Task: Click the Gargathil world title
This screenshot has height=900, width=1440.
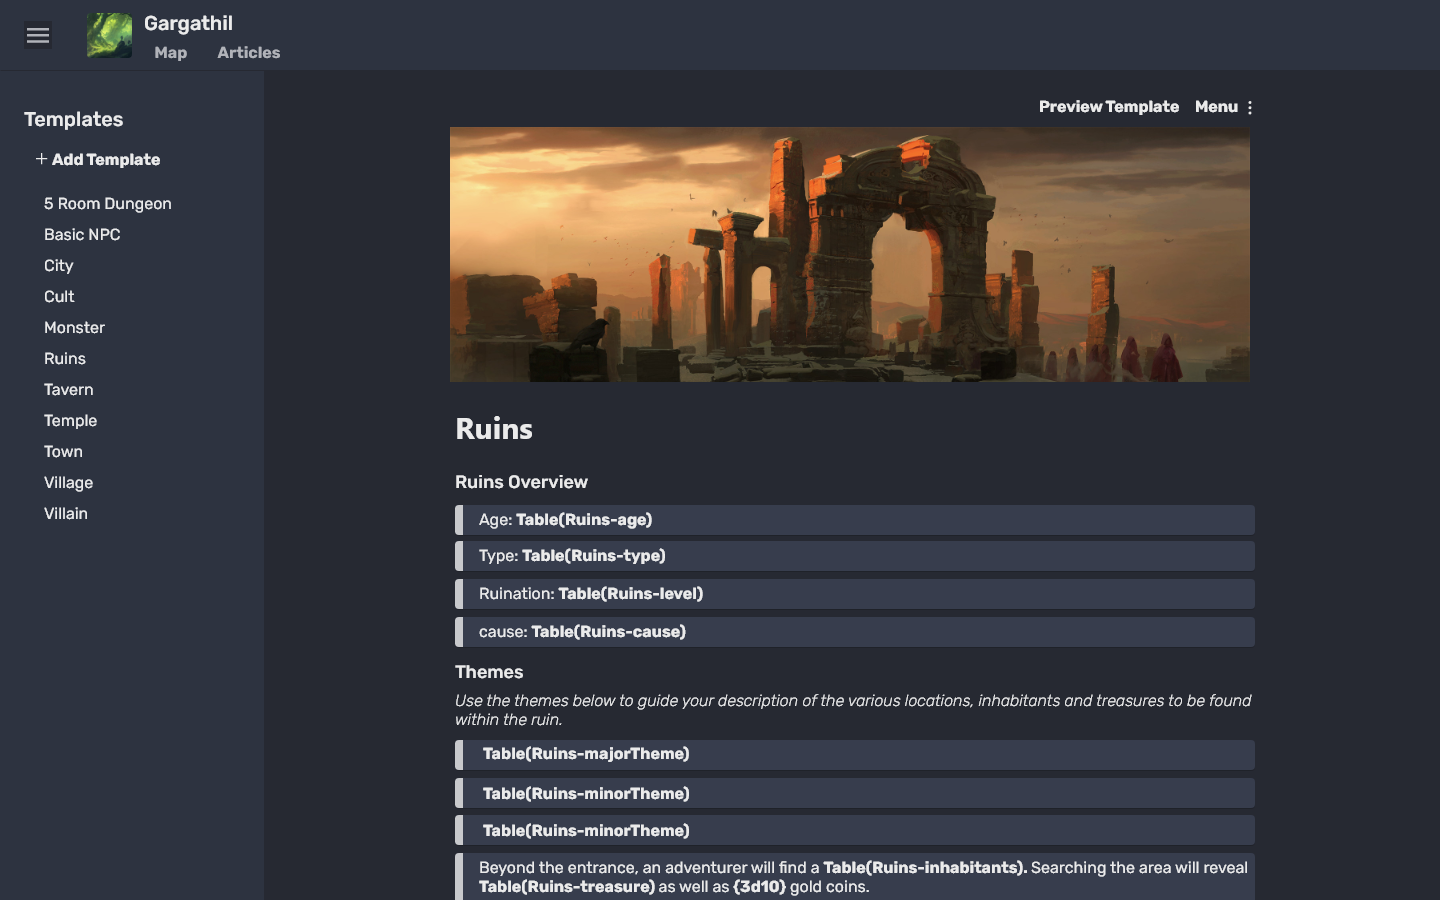Action: point(188,23)
